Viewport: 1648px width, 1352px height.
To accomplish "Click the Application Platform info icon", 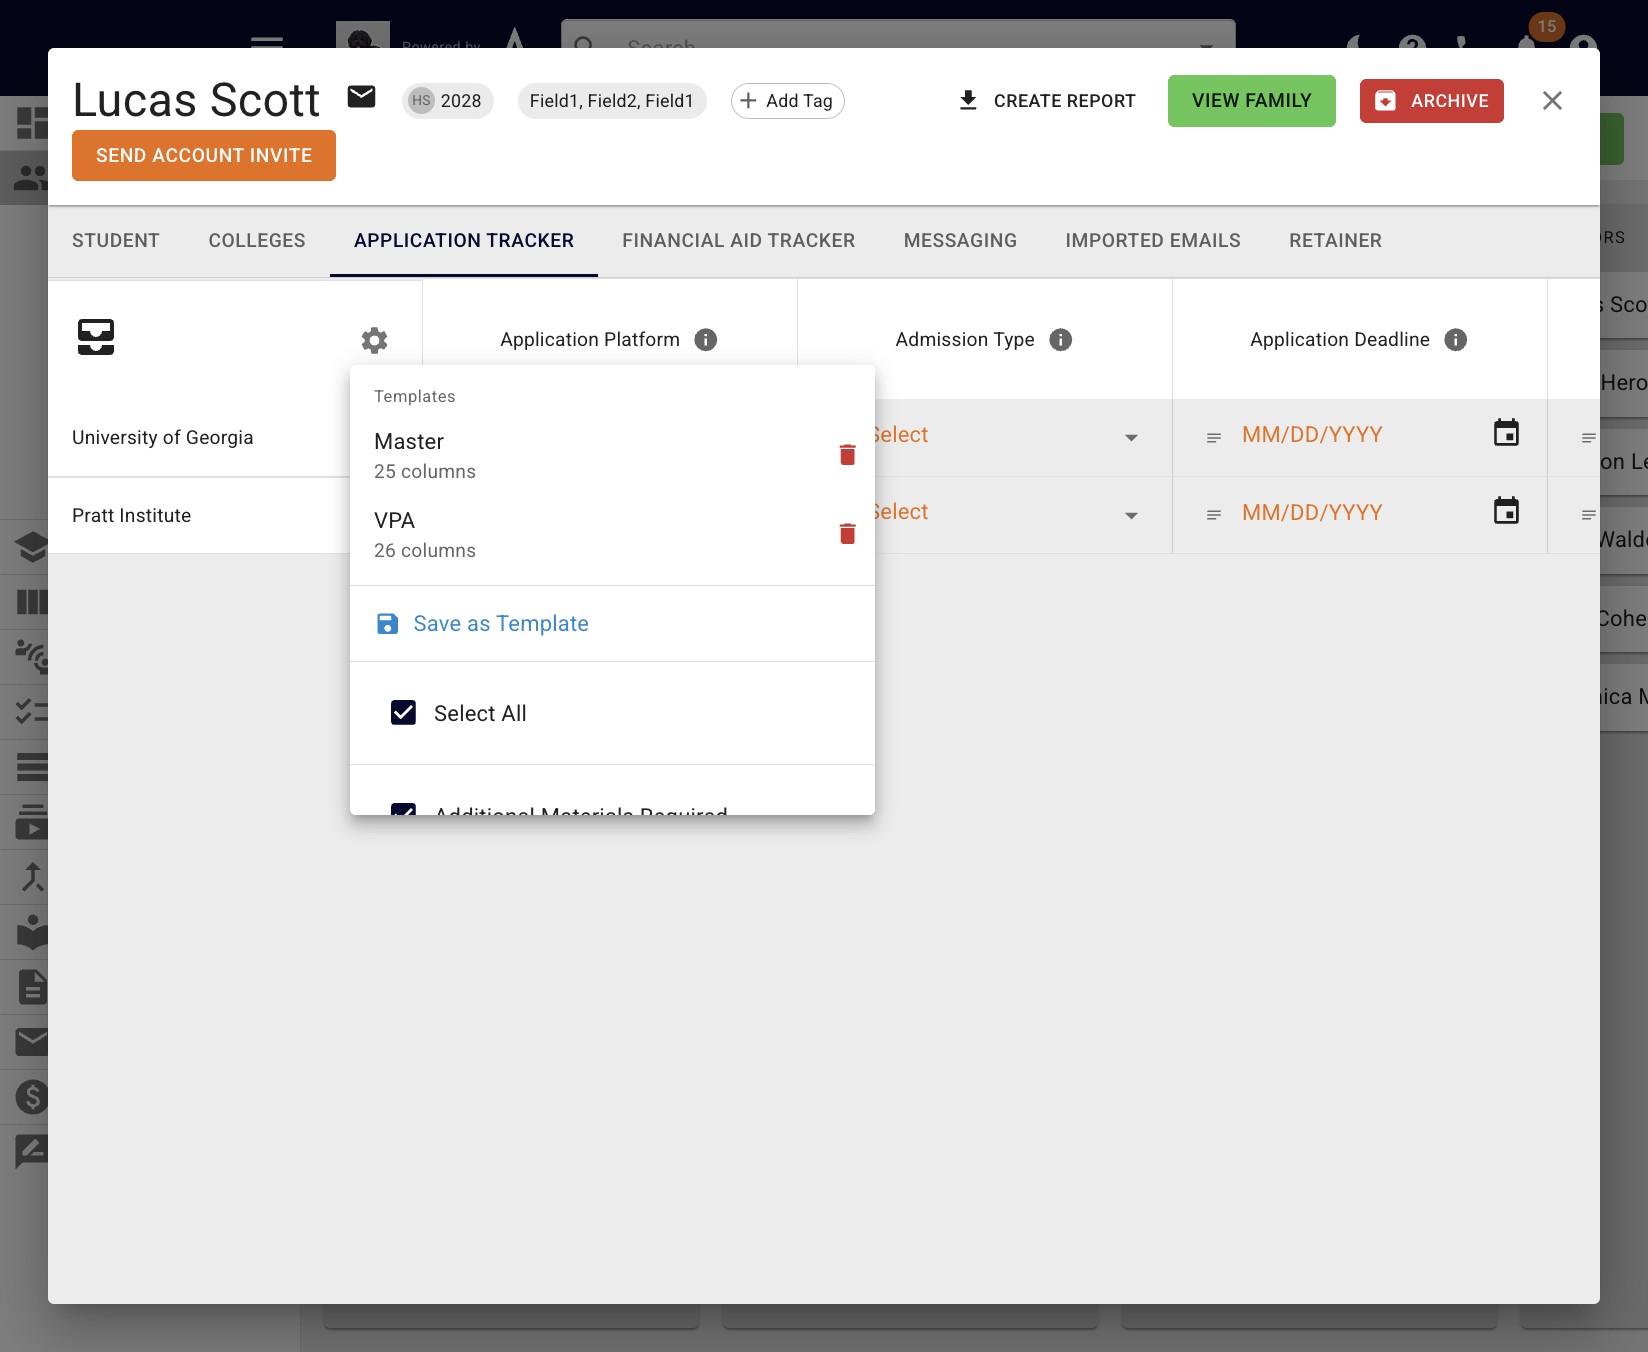I will tap(706, 340).
